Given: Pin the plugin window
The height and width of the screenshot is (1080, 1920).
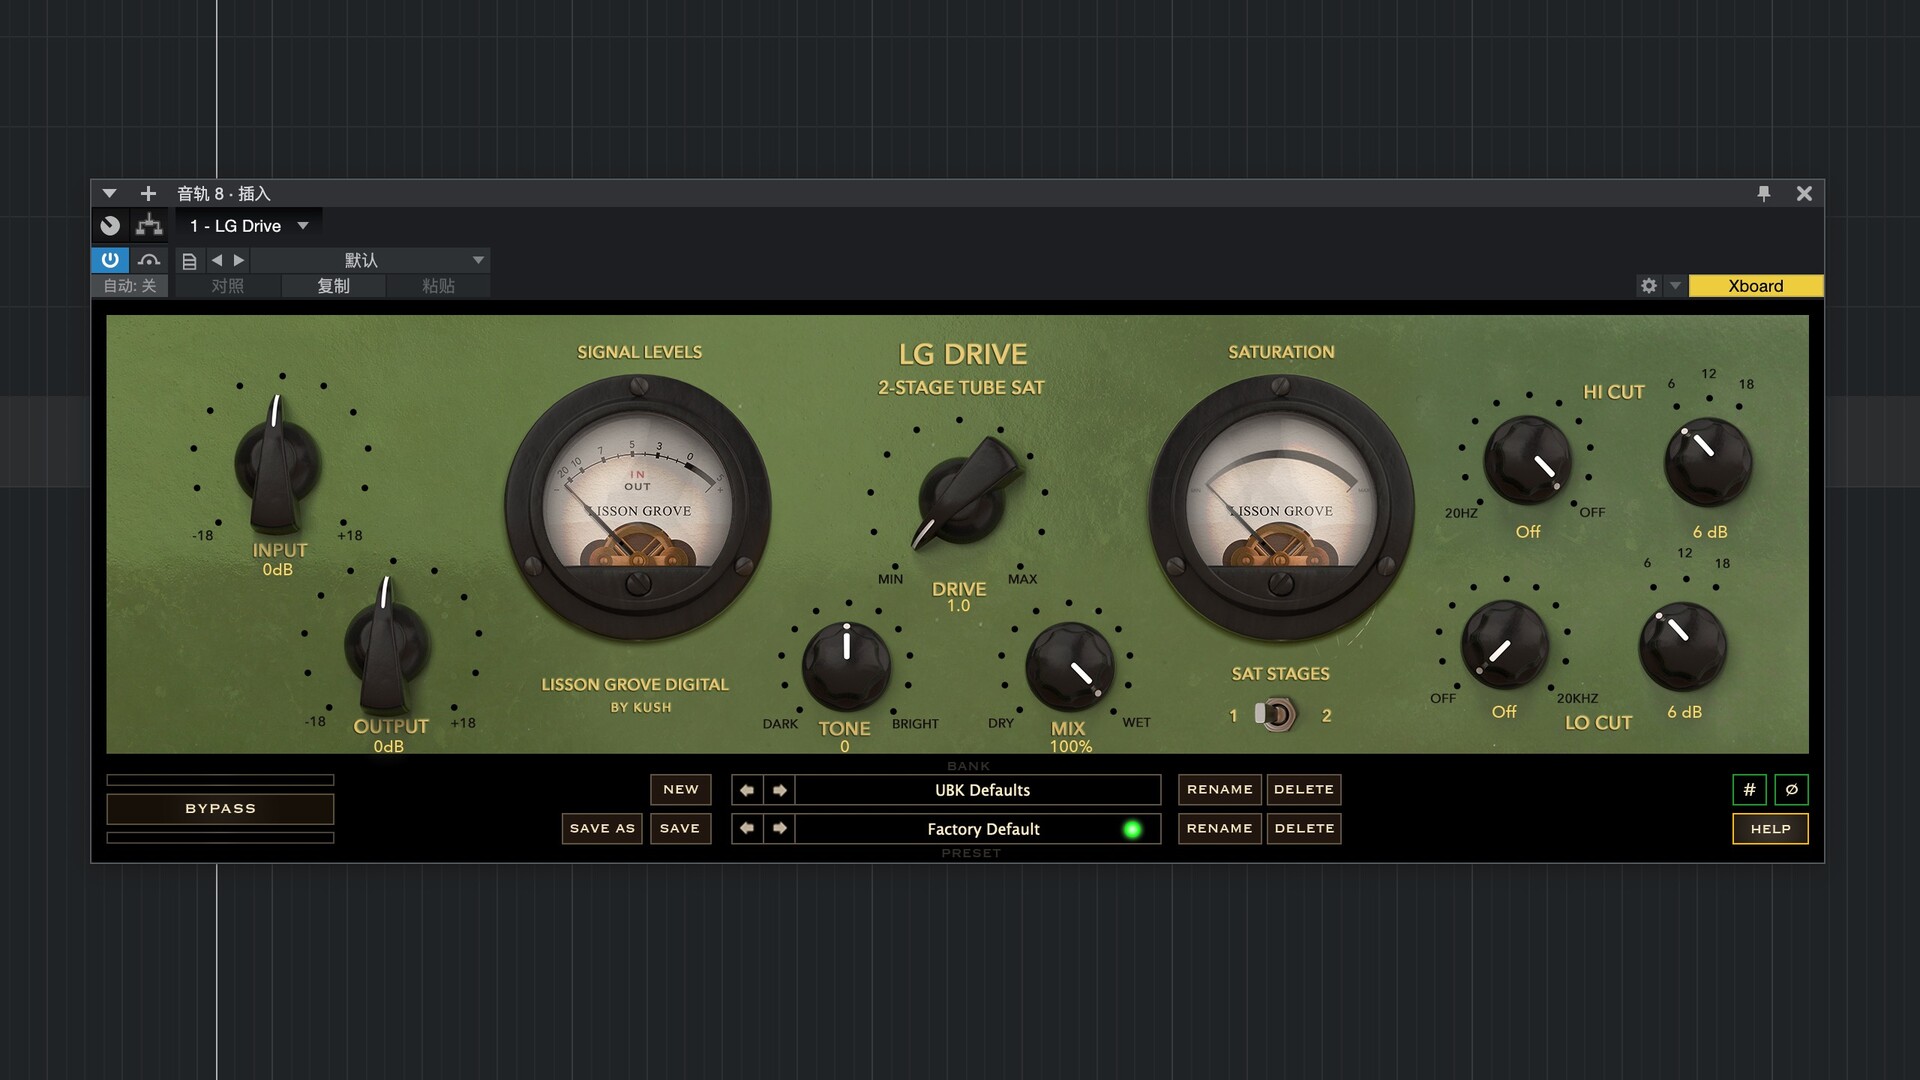Looking at the screenshot, I should point(1763,193).
